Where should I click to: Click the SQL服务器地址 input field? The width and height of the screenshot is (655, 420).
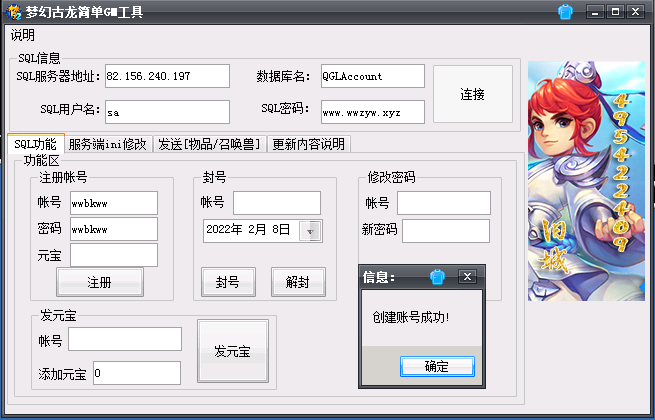click(167, 76)
